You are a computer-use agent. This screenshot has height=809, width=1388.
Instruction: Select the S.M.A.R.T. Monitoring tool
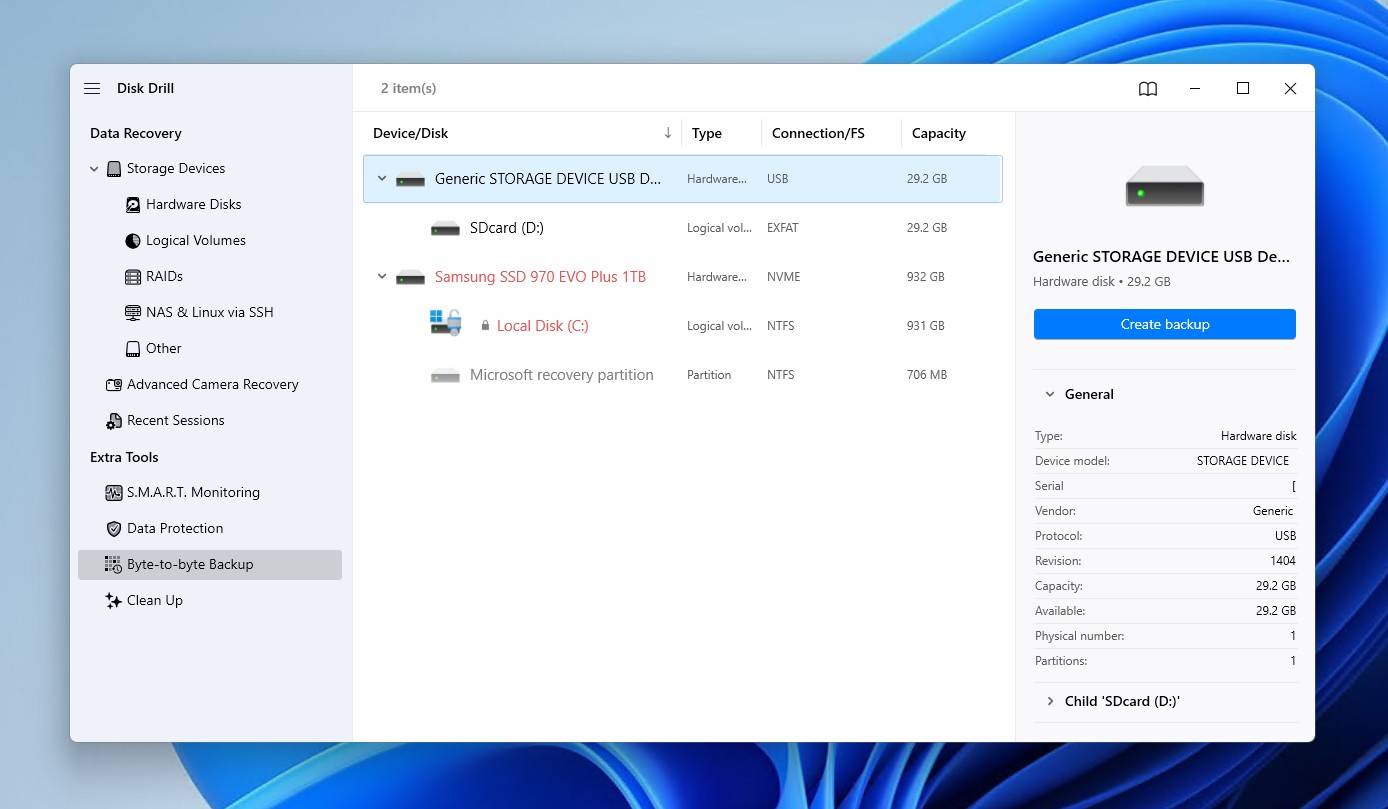(x=193, y=492)
